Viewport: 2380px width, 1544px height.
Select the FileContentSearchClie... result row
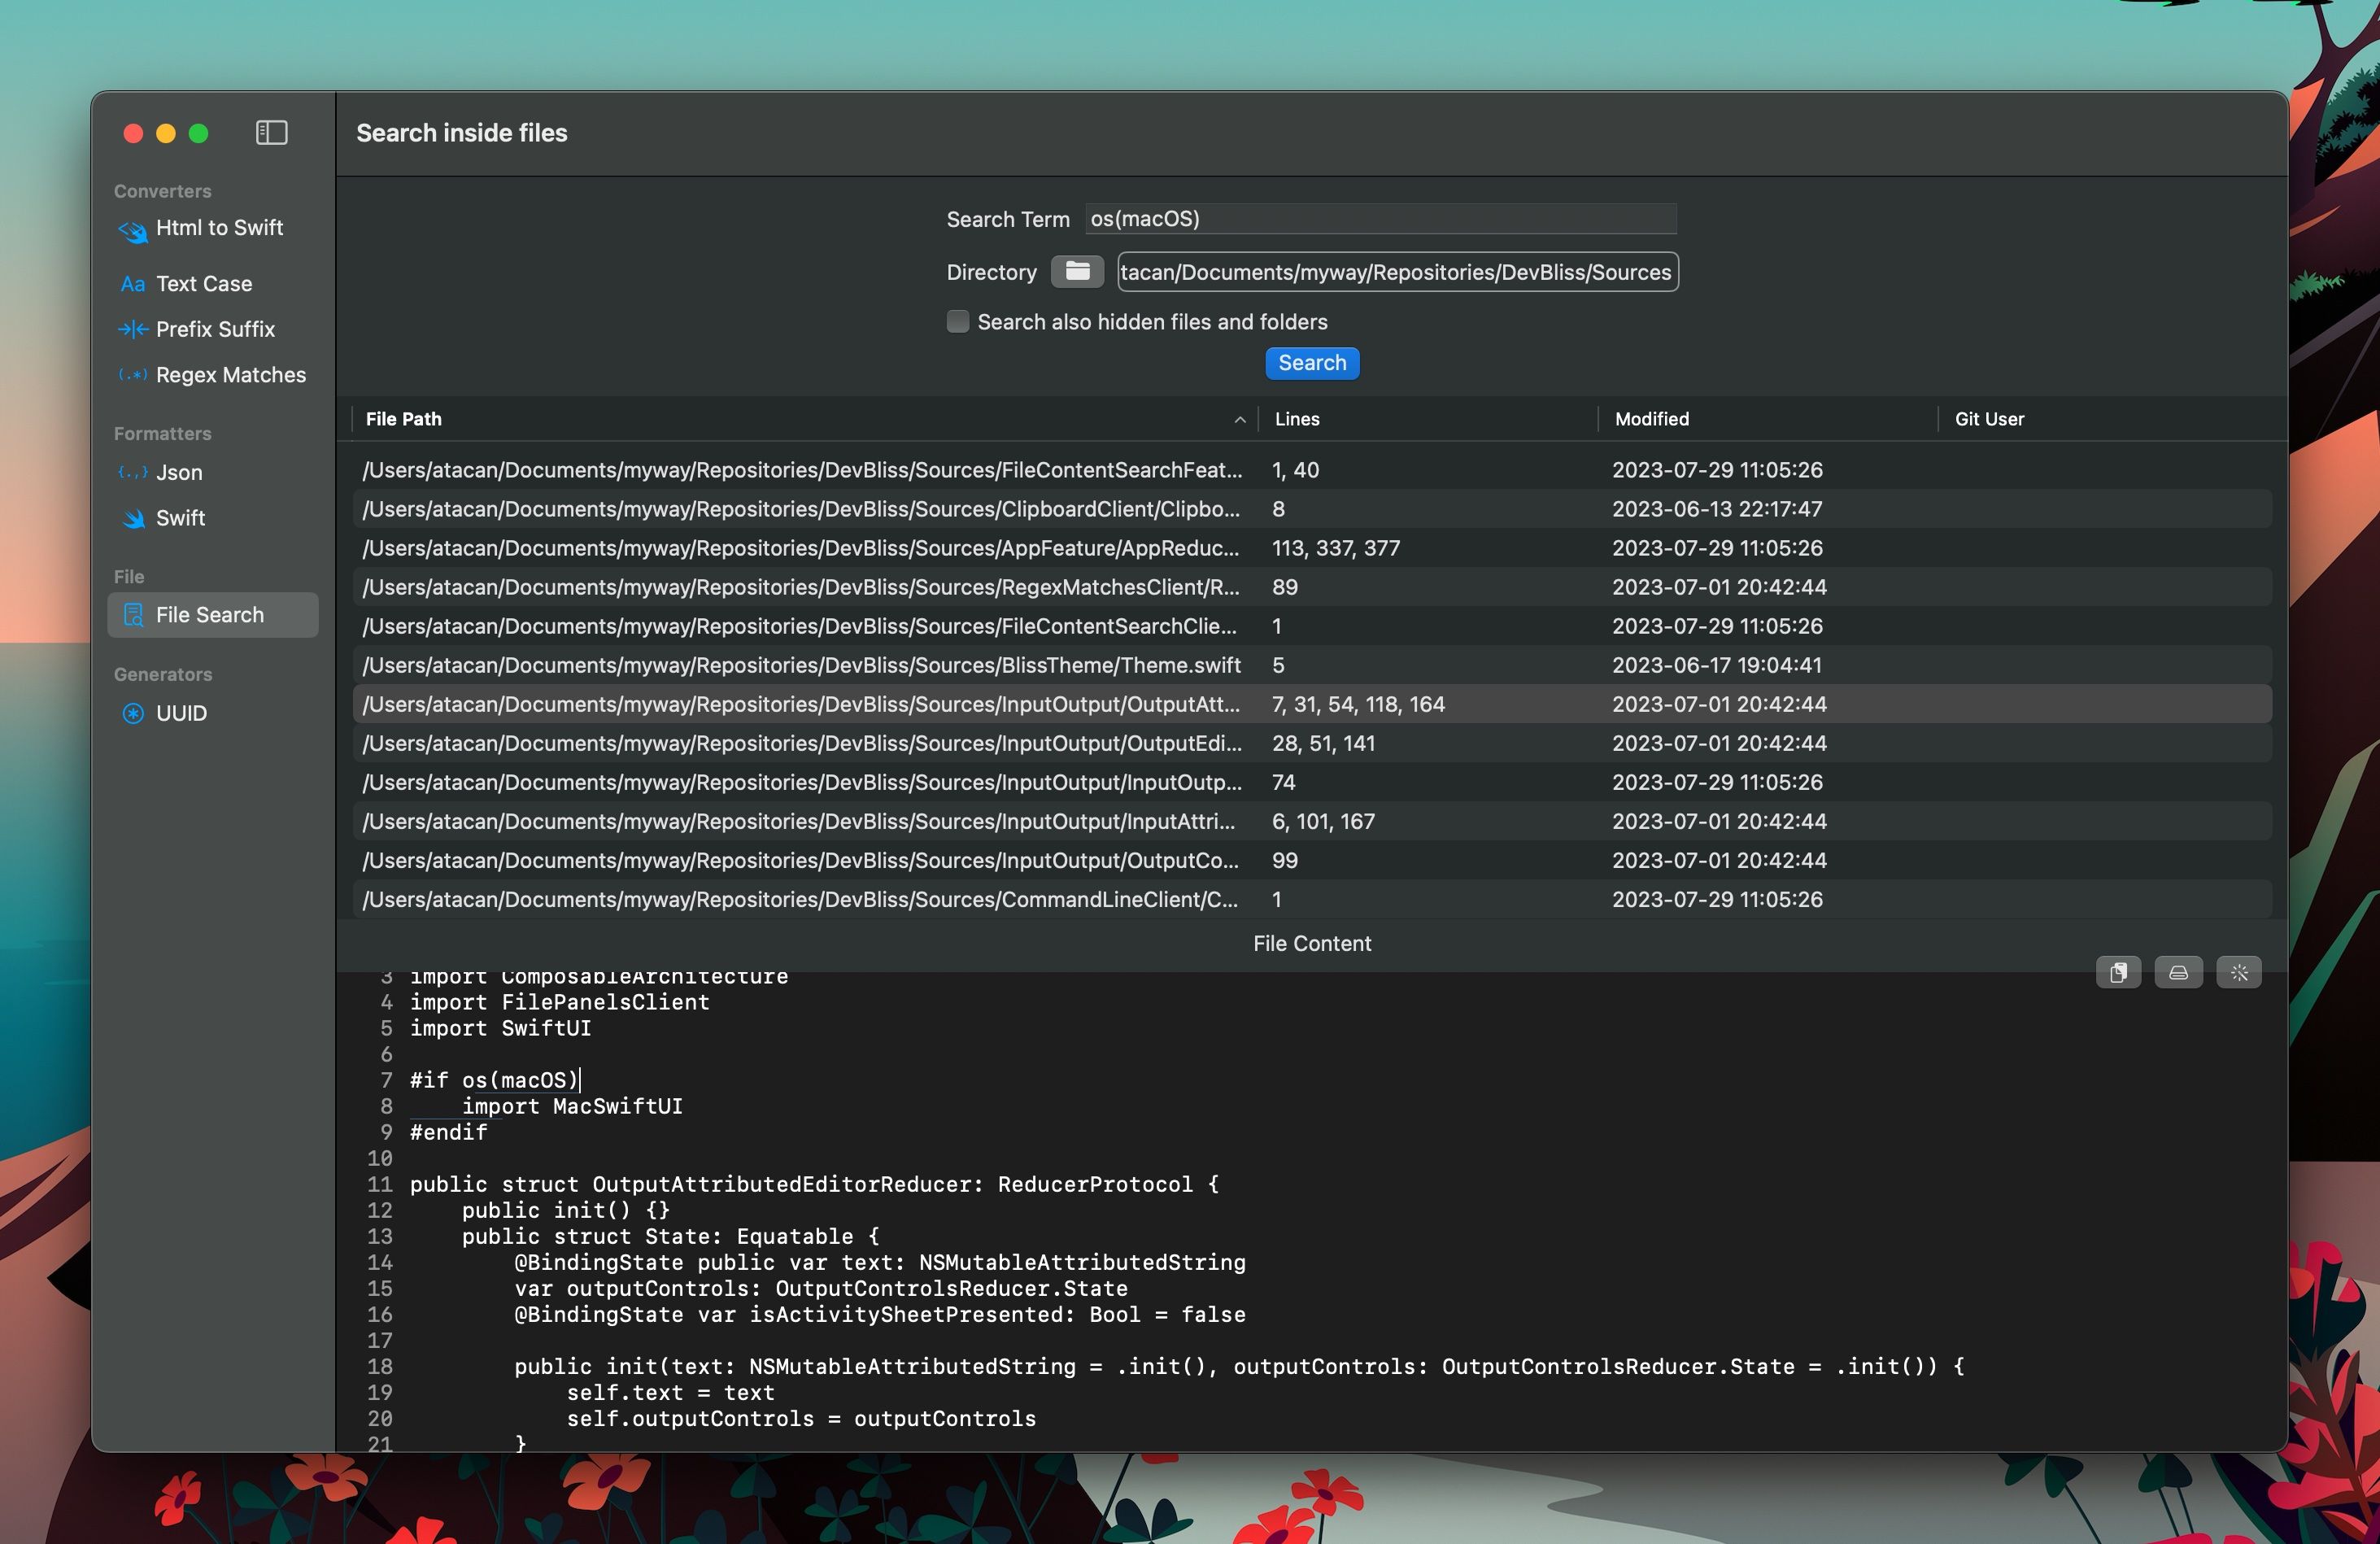1312,626
